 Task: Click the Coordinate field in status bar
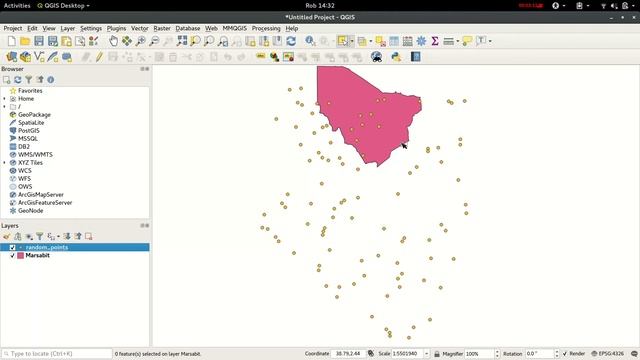tap(349, 353)
